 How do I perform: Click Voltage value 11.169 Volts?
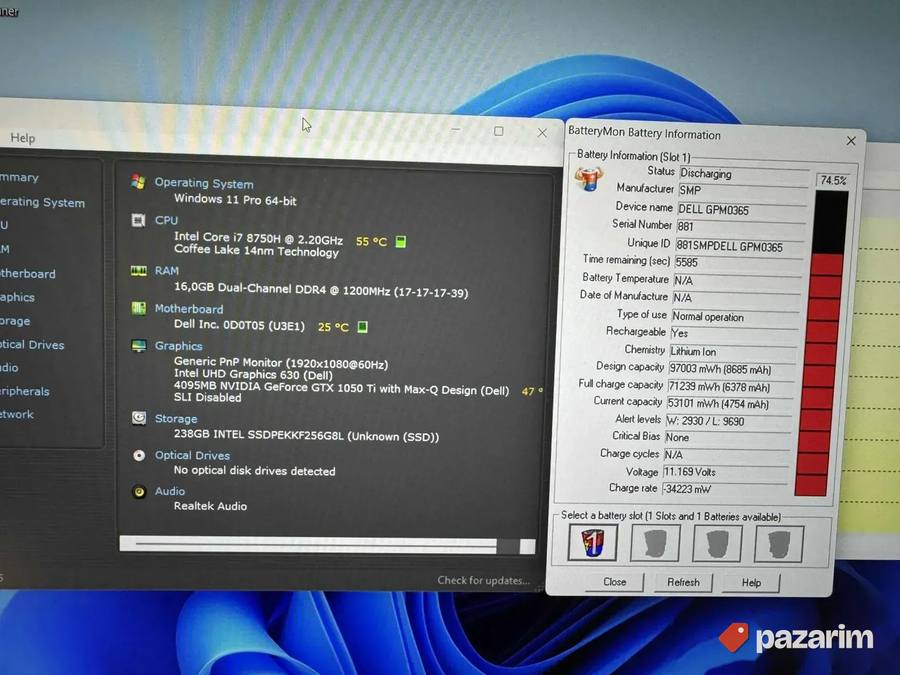[726, 472]
